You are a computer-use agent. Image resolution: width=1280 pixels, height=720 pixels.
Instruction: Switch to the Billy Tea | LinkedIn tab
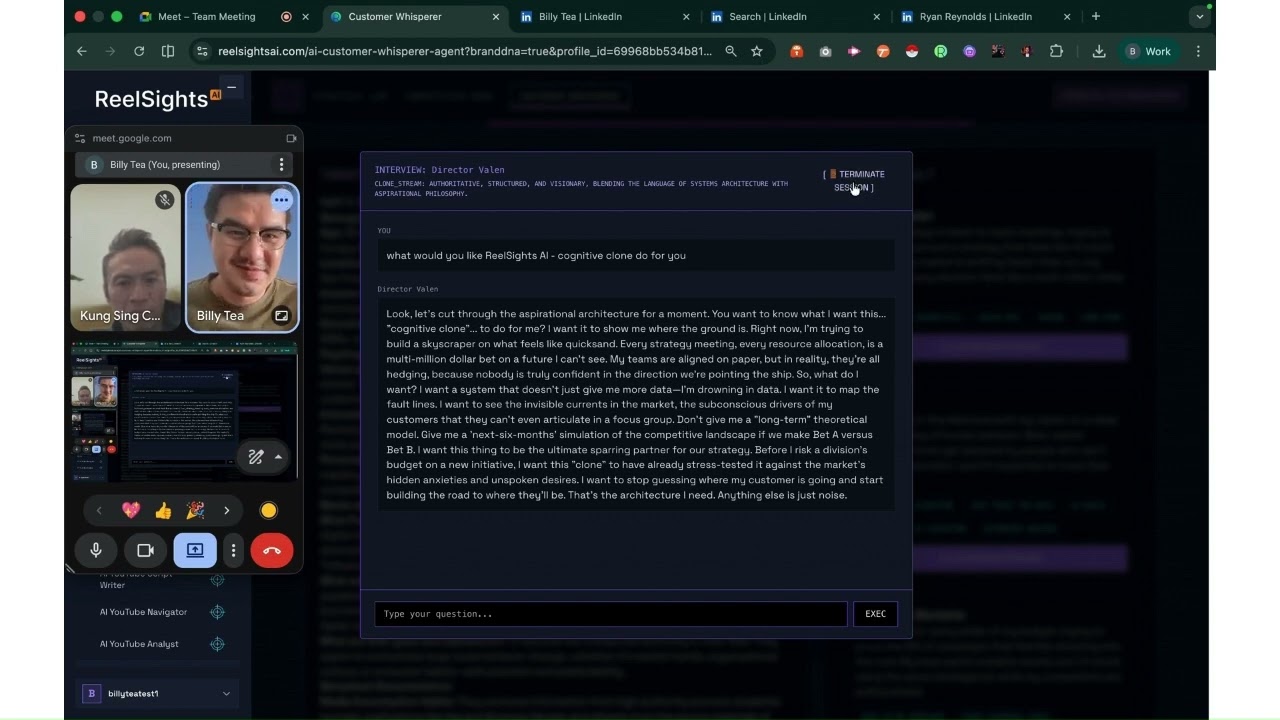605,17
